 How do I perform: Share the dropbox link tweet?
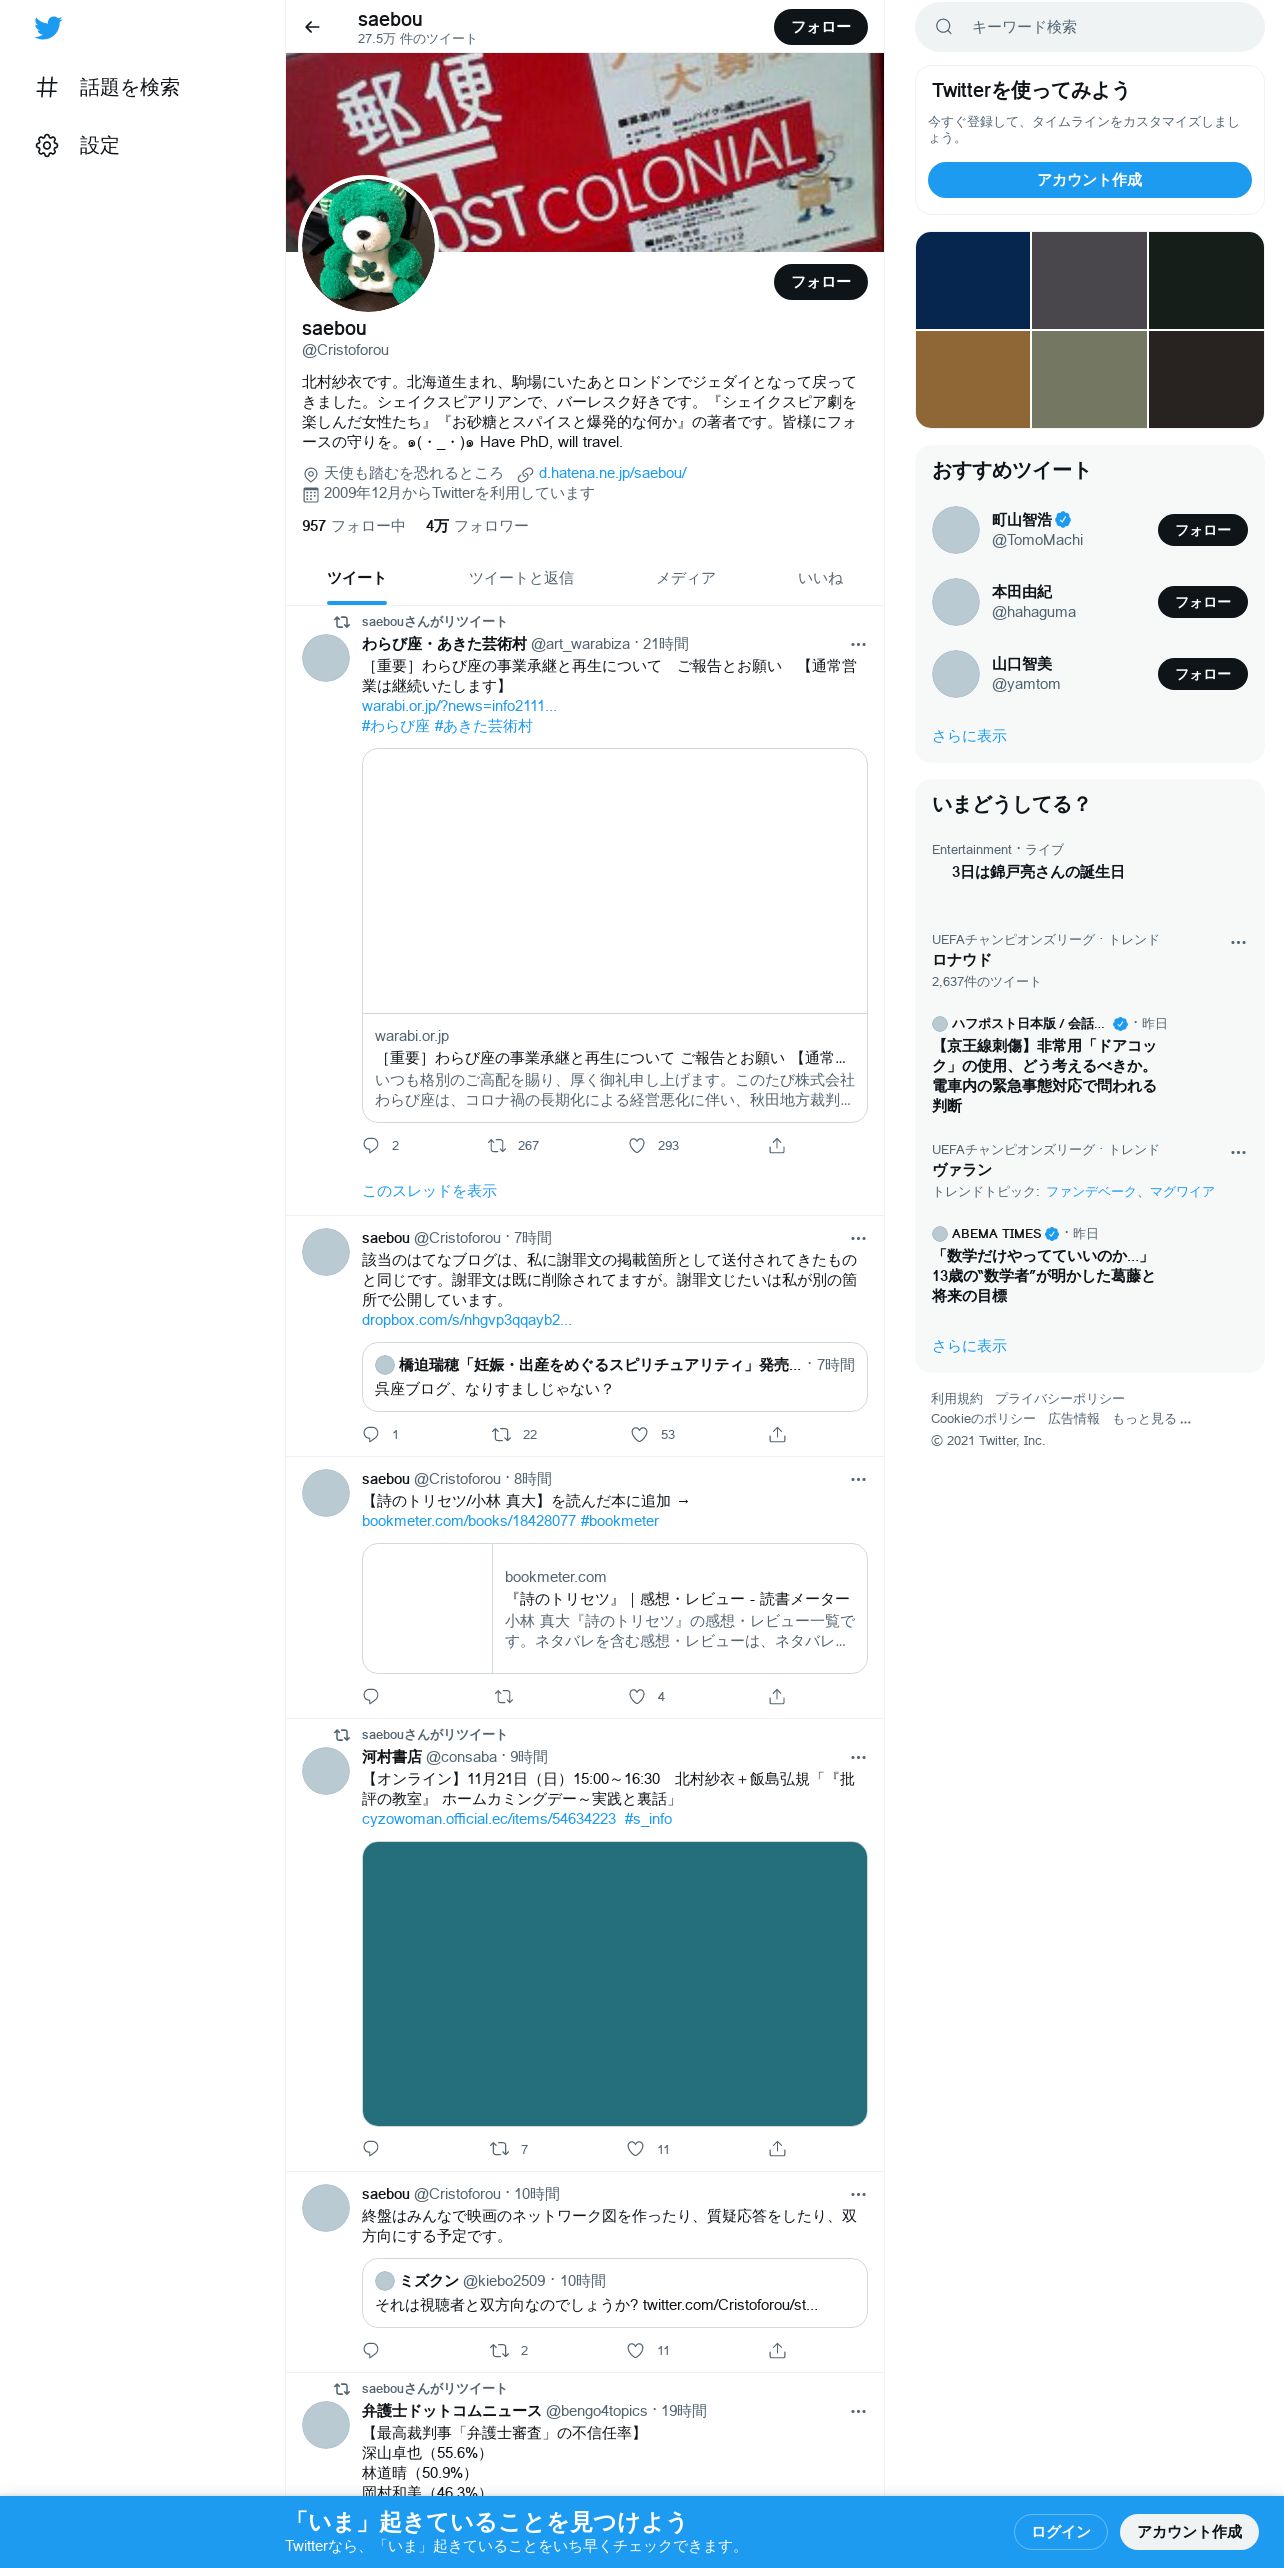click(777, 1434)
